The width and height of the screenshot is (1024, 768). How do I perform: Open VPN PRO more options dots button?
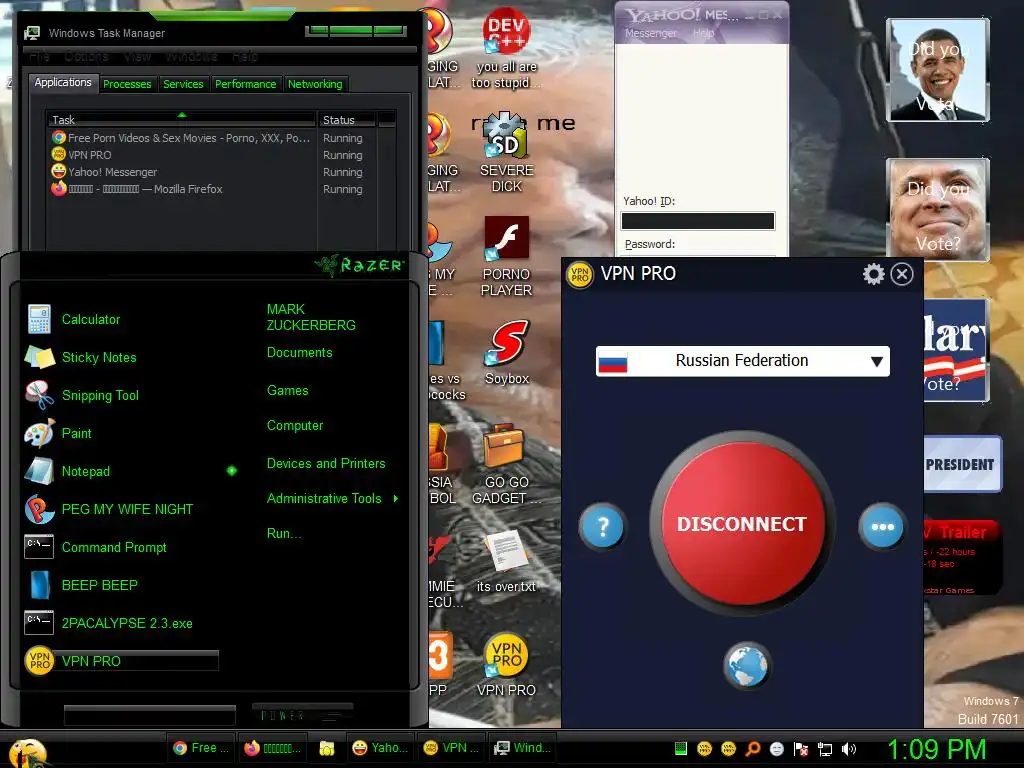pyautogui.click(x=882, y=526)
